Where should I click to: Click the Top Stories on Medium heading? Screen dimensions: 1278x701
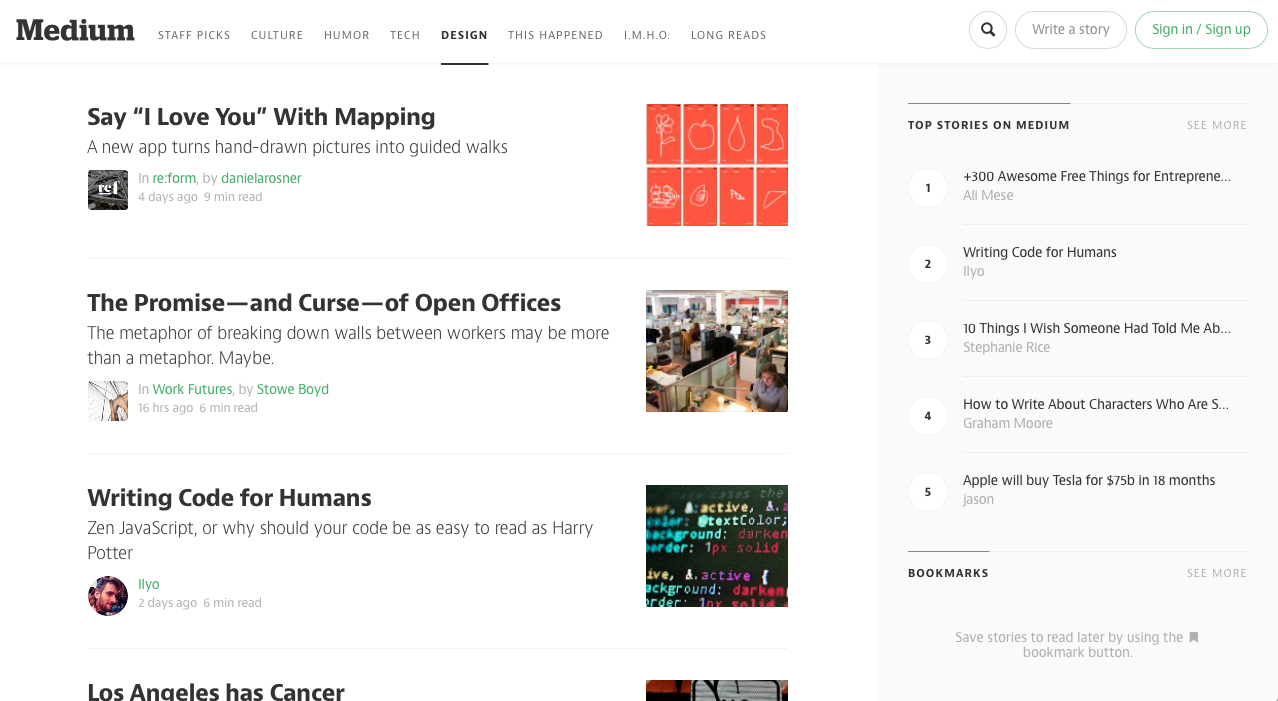point(989,125)
